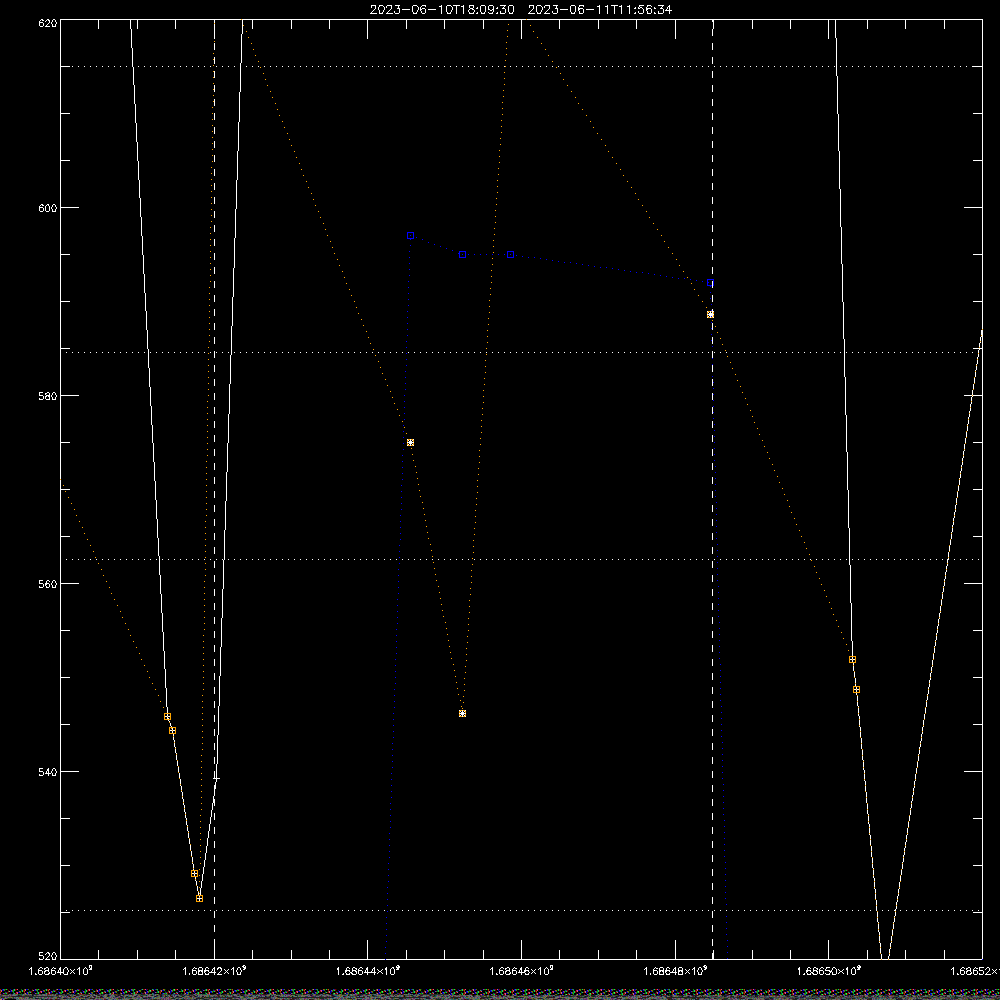Screen dimensions: 1000x1000
Task: Select the filled orange marker at bottom of central V
Action: tap(462, 714)
